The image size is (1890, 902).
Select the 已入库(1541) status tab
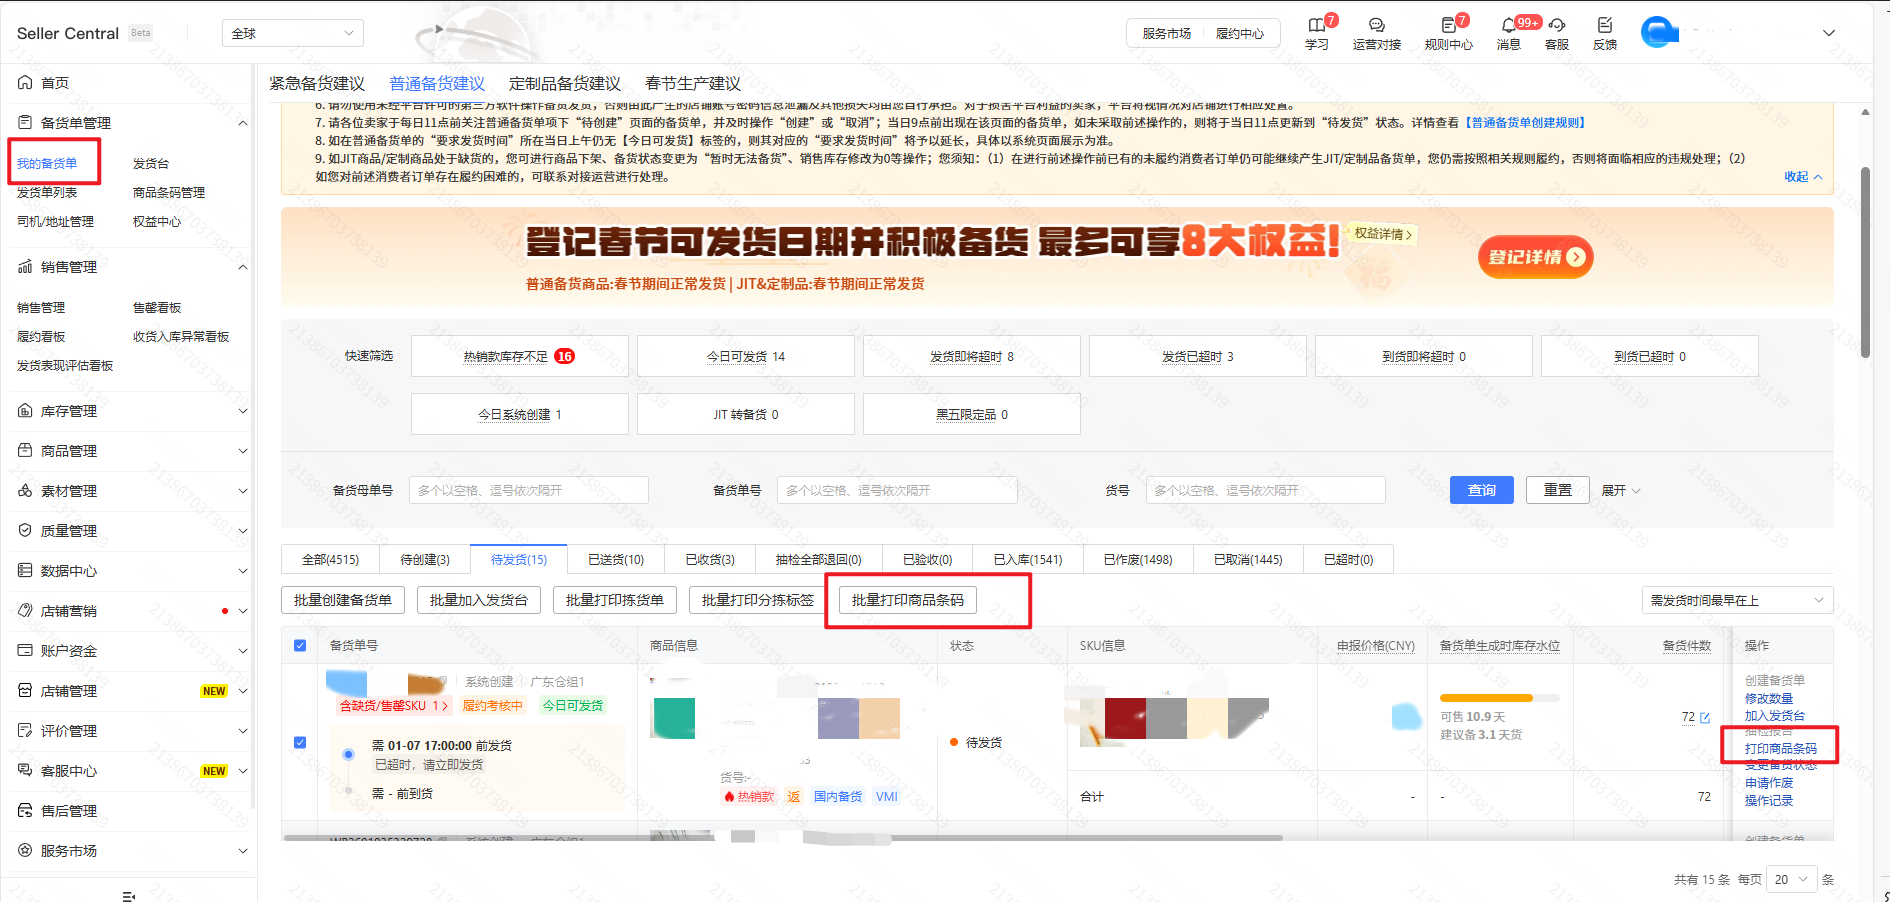tap(1028, 559)
